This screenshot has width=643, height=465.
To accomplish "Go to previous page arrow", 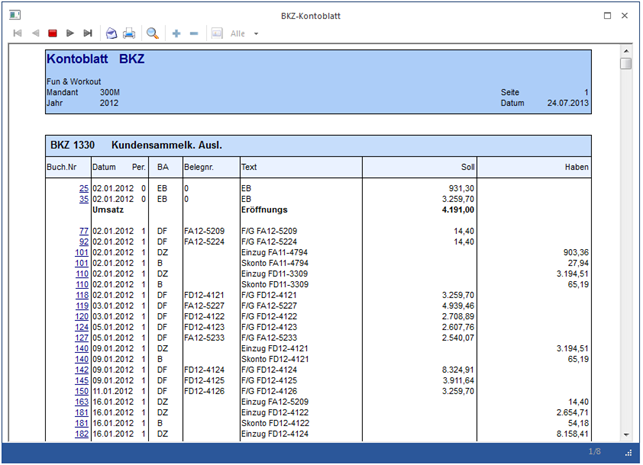I will (x=36, y=33).
